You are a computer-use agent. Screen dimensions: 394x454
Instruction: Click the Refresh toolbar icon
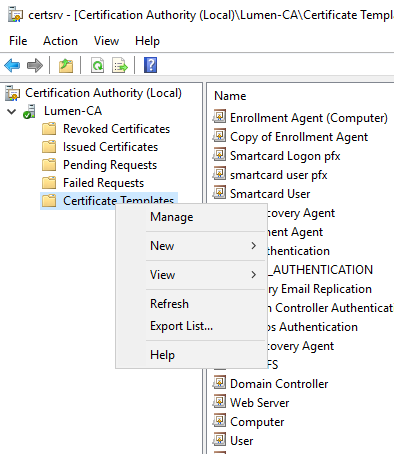tap(97, 65)
